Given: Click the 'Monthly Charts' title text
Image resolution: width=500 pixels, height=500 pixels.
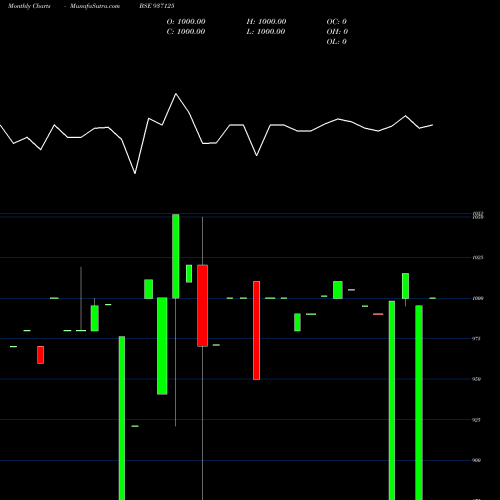Looking at the screenshot, I should click(x=29, y=6).
